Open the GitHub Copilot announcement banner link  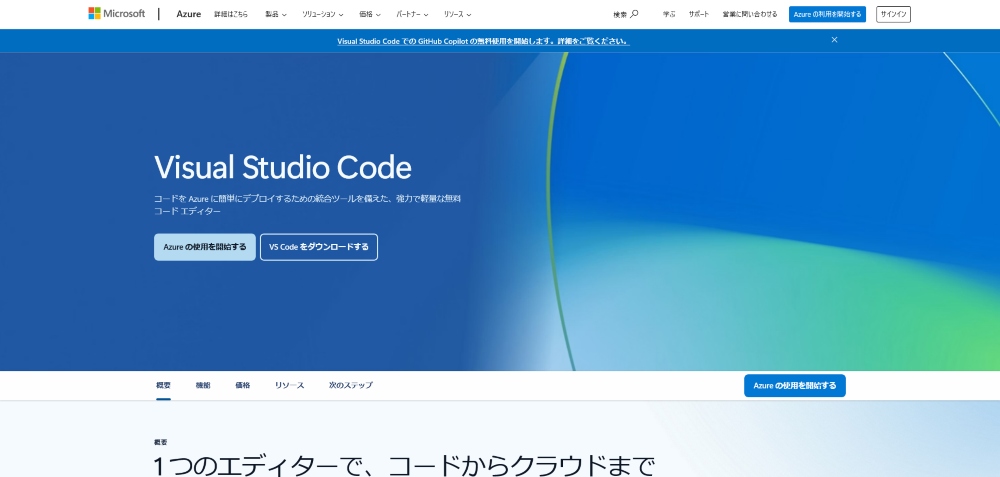483,41
